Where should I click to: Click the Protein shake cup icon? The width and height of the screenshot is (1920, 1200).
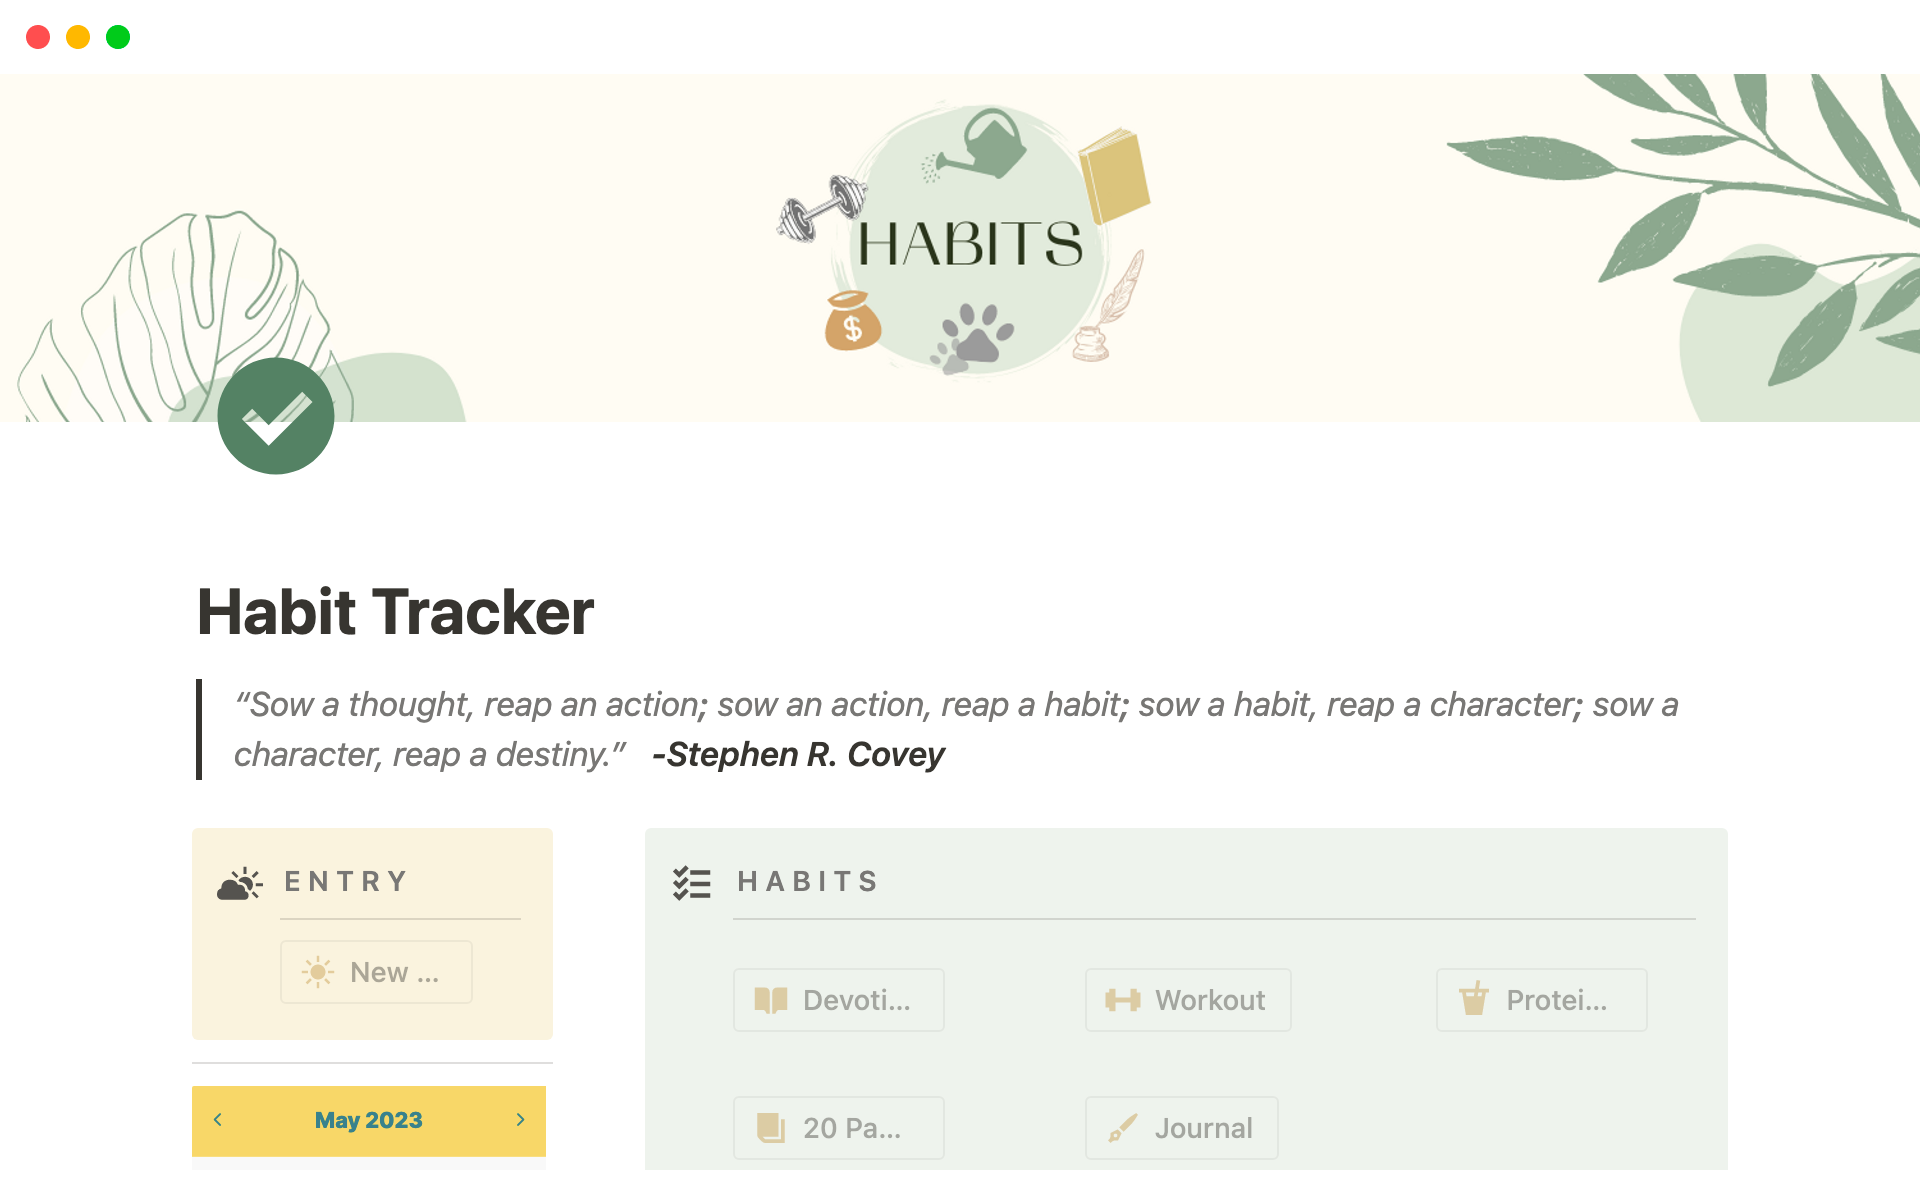[1472, 1000]
